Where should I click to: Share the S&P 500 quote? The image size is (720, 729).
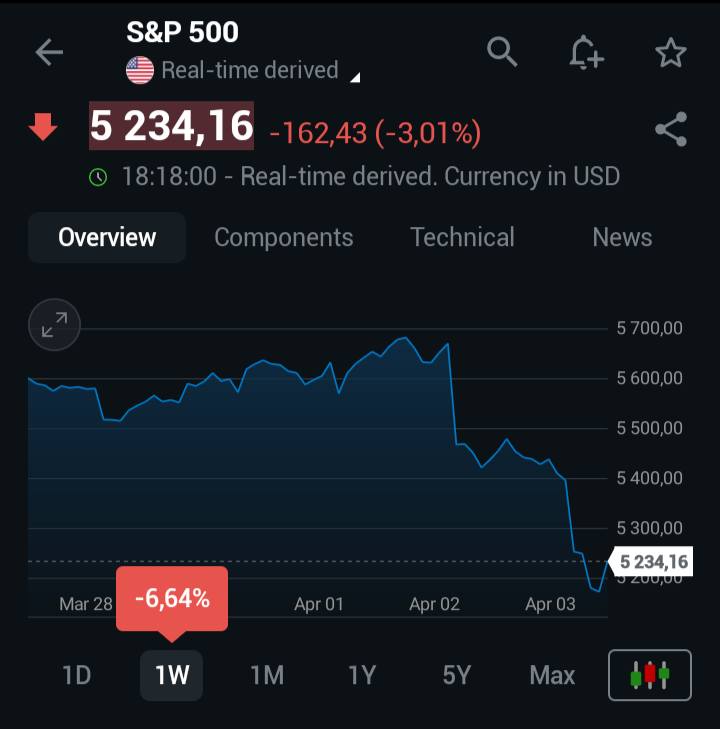pyautogui.click(x=671, y=129)
